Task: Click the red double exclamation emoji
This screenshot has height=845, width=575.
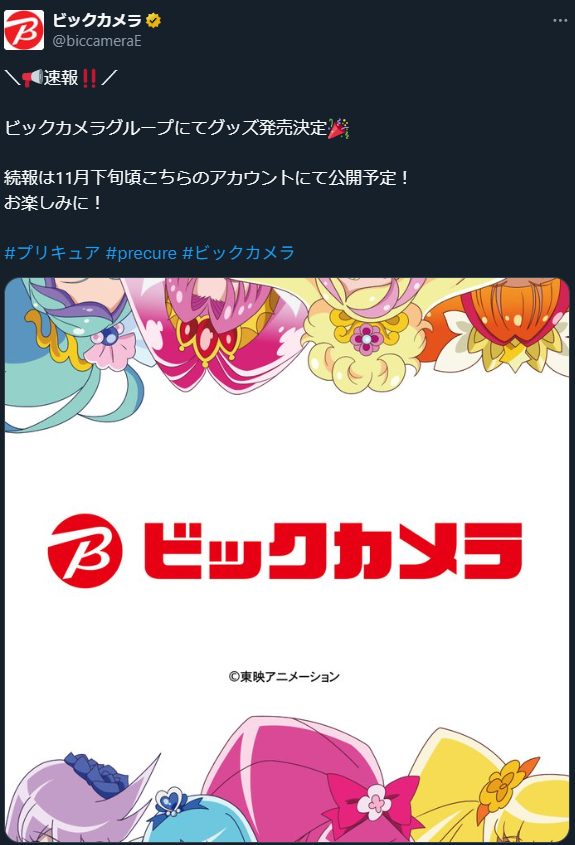Action: click(x=88, y=78)
